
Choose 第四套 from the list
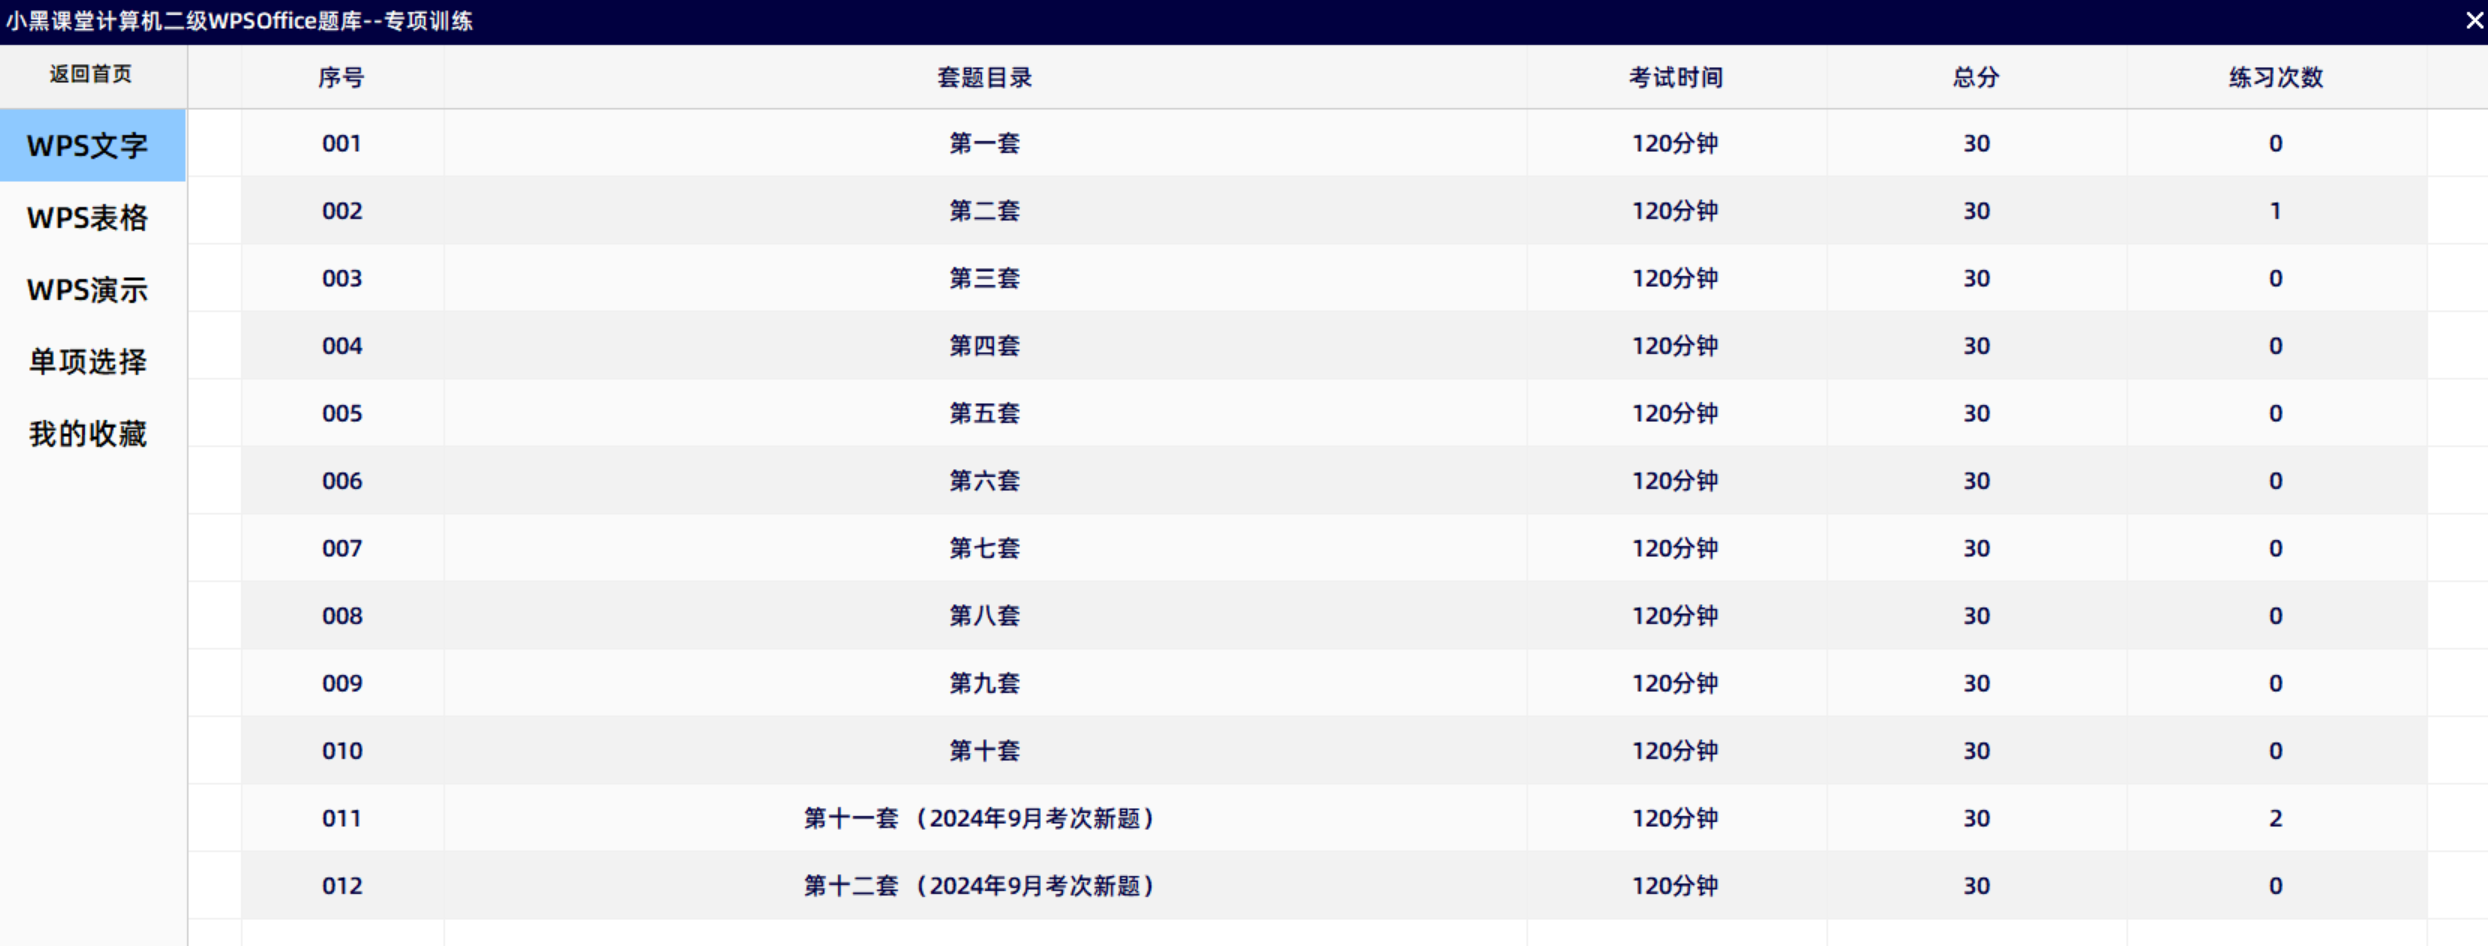984,346
